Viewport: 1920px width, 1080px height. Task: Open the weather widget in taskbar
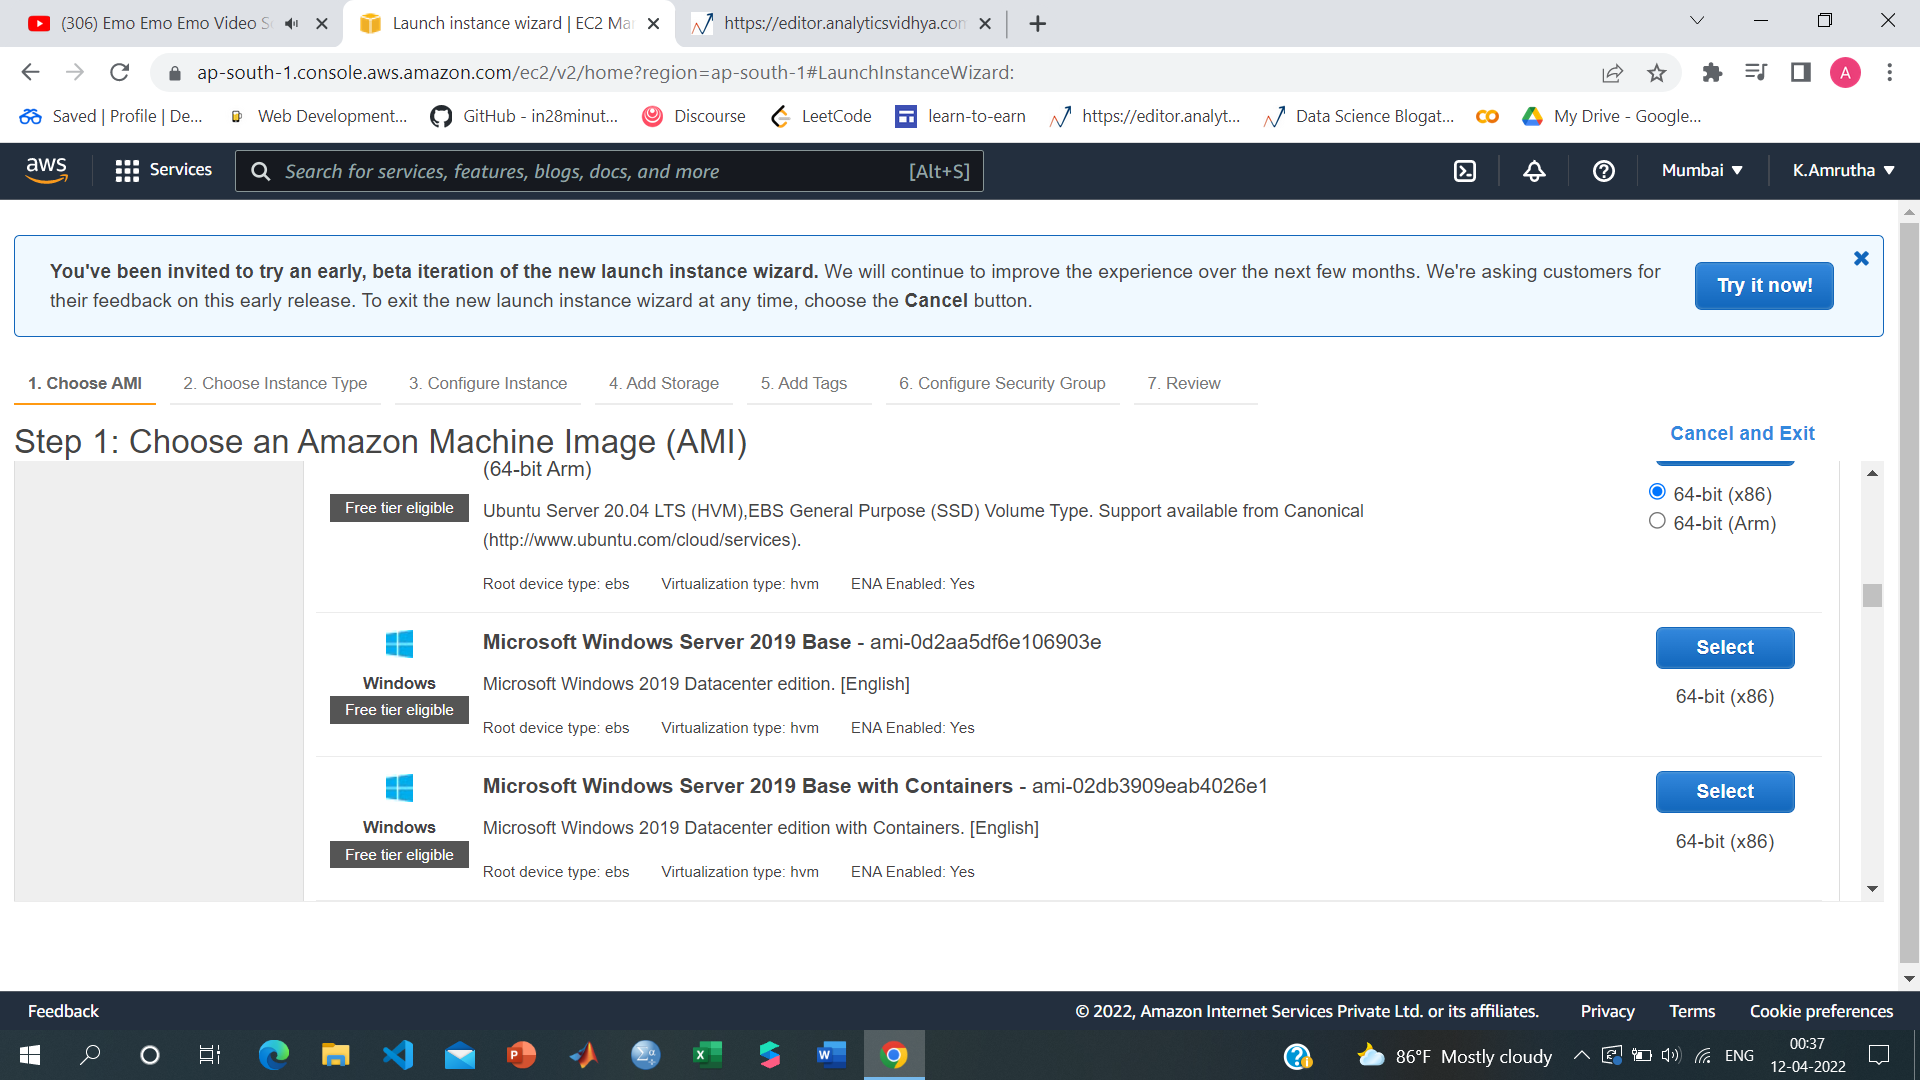pyautogui.click(x=1455, y=1056)
